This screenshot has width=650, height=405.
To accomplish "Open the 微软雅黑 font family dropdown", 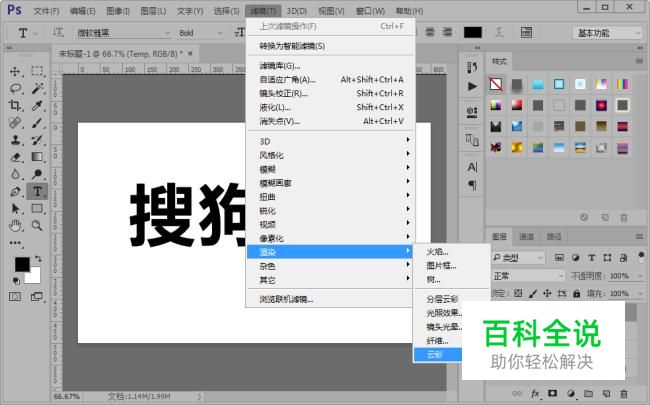I will click(x=123, y=33).
